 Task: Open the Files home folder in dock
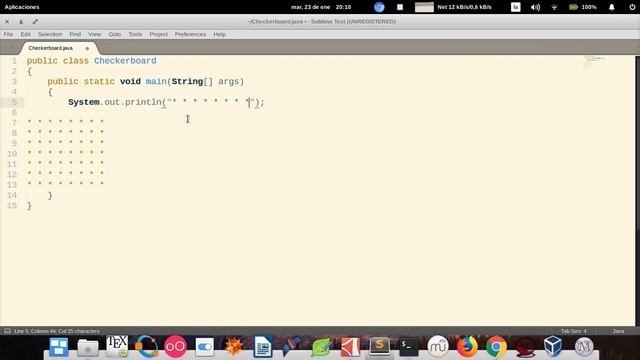pyautogui.click(x=88, y=348)
